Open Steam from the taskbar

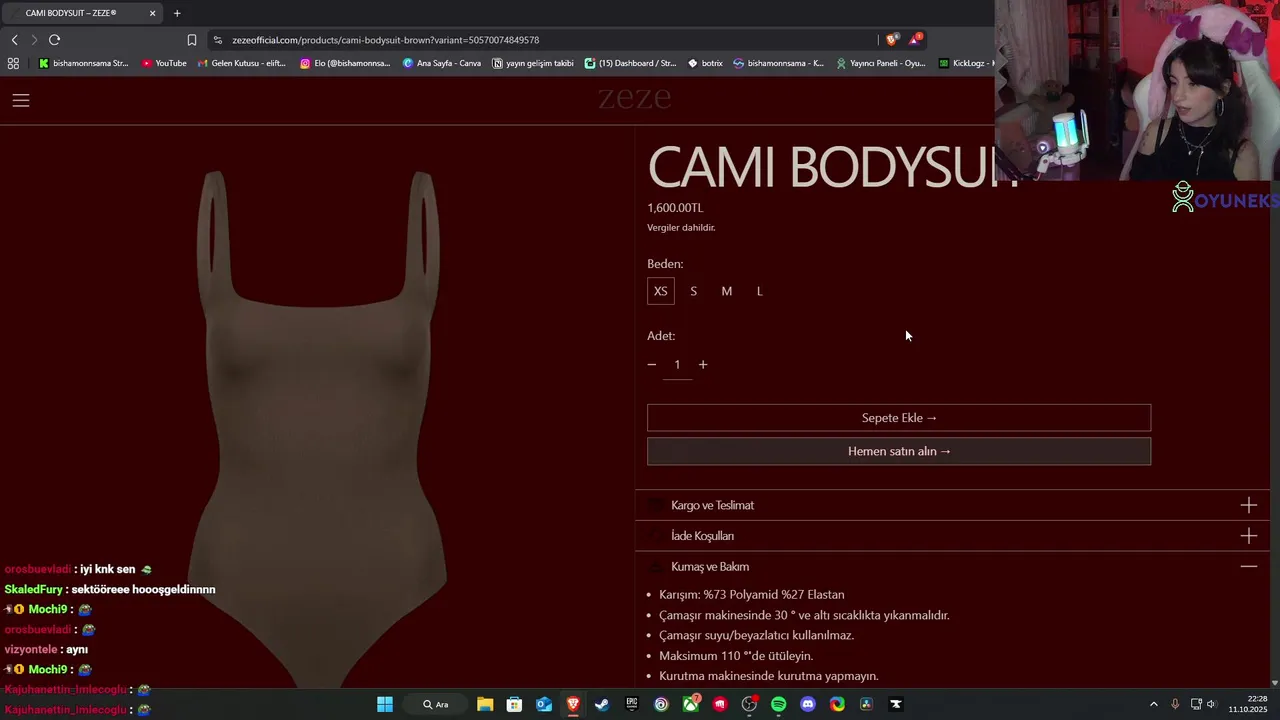point(602,704)
